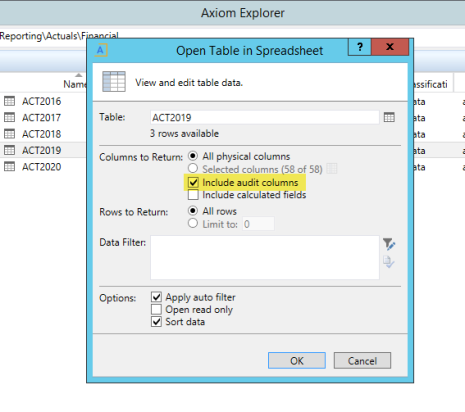Viewport: 465px width, 412px height.
Task: Click inside the Data Filter text box
Action: 265,257
